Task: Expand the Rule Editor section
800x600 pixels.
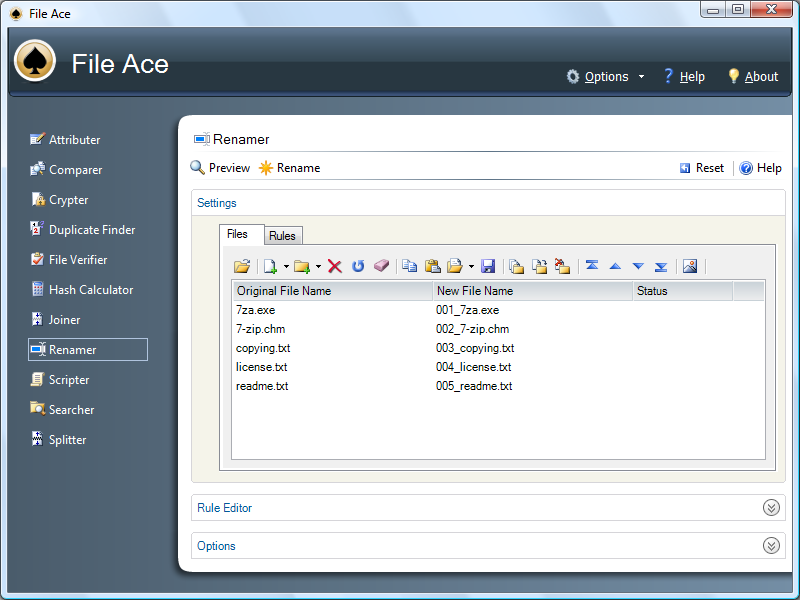Action: click(x=770, y=507)
